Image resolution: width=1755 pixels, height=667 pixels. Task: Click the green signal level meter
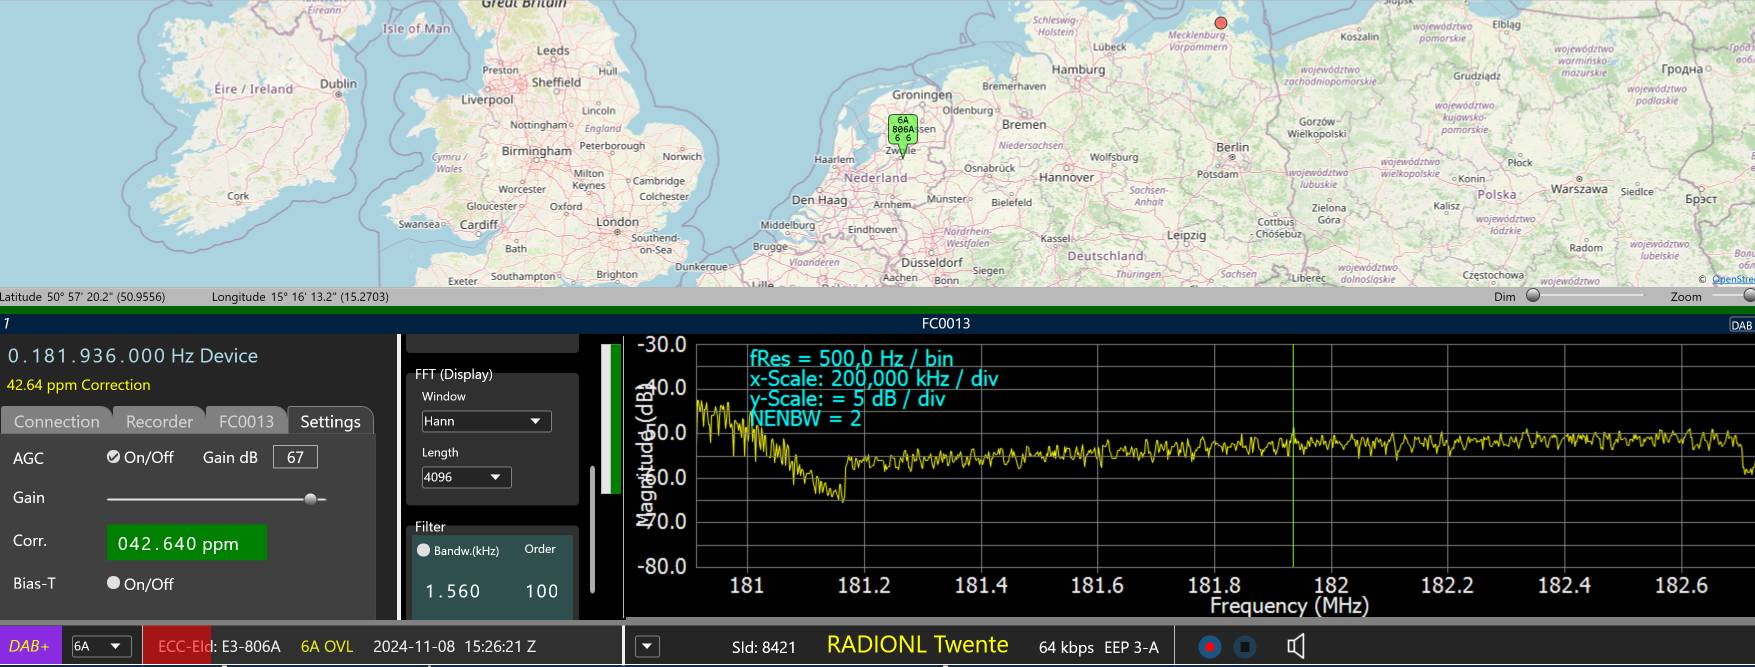[610, 419]
